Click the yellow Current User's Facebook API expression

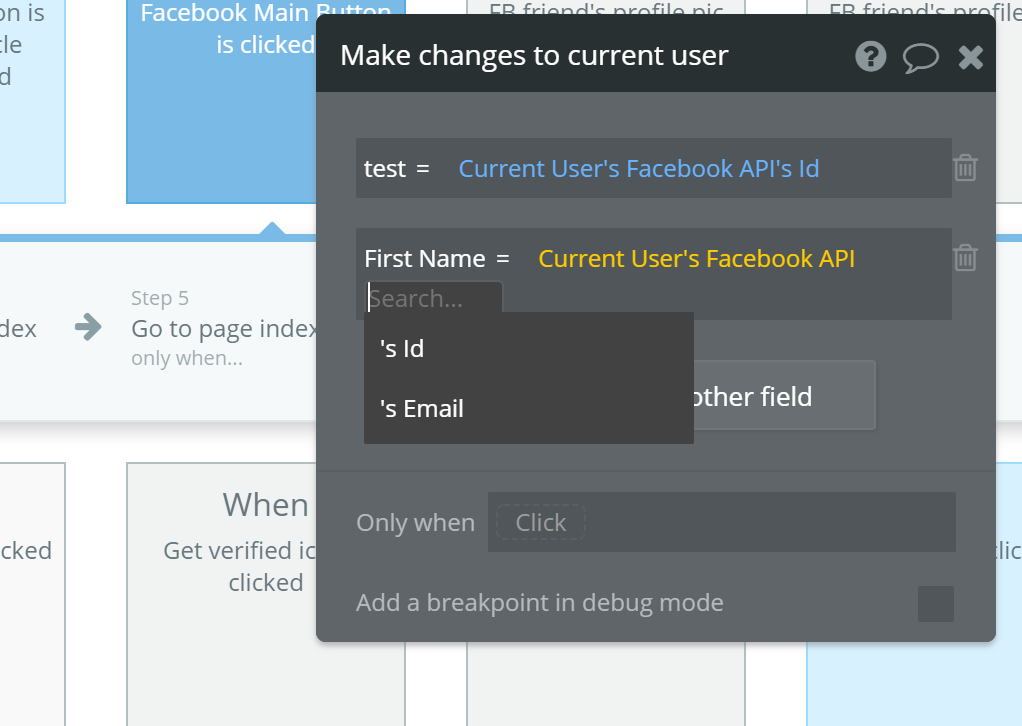click(696, 258)
